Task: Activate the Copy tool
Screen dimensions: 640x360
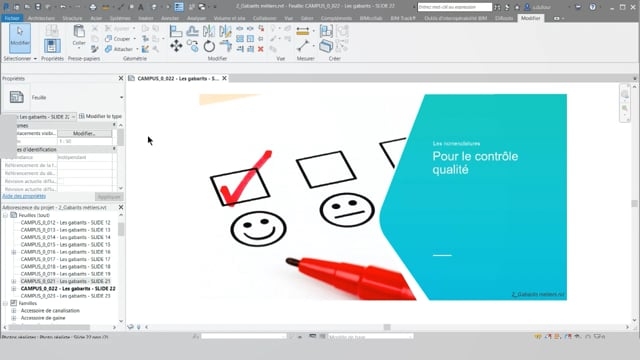Action: coord(193,46)
